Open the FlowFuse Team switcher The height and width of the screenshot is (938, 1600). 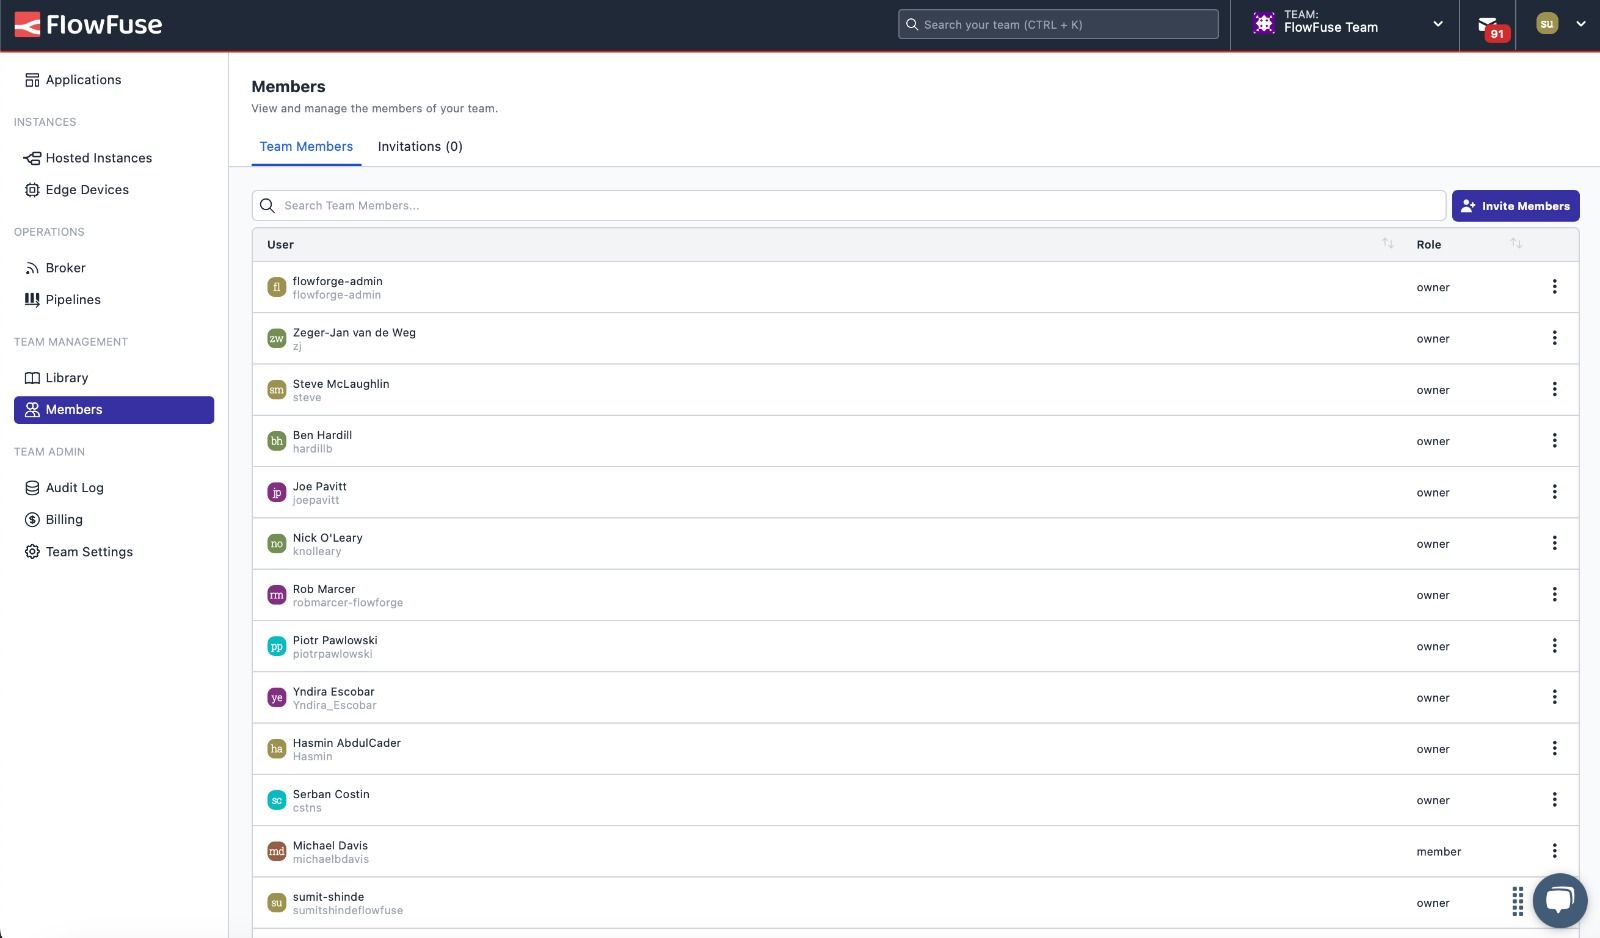click(x=1345, y=24)
